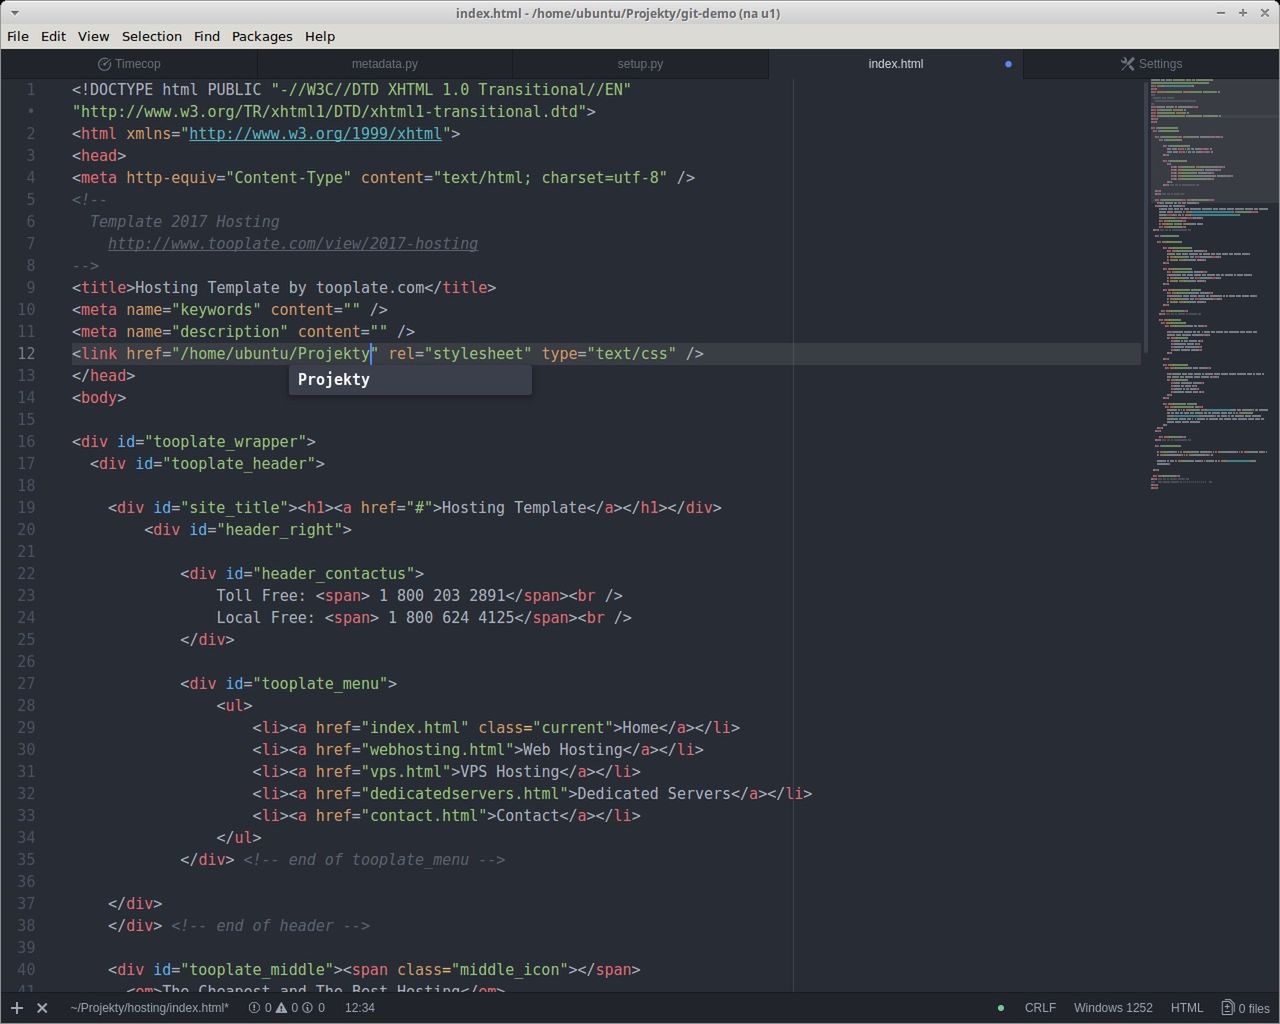The height and width of the screenshot is (1024, 1280).
Task: Open the git changed files icon
Action: click(1227, 1008)
